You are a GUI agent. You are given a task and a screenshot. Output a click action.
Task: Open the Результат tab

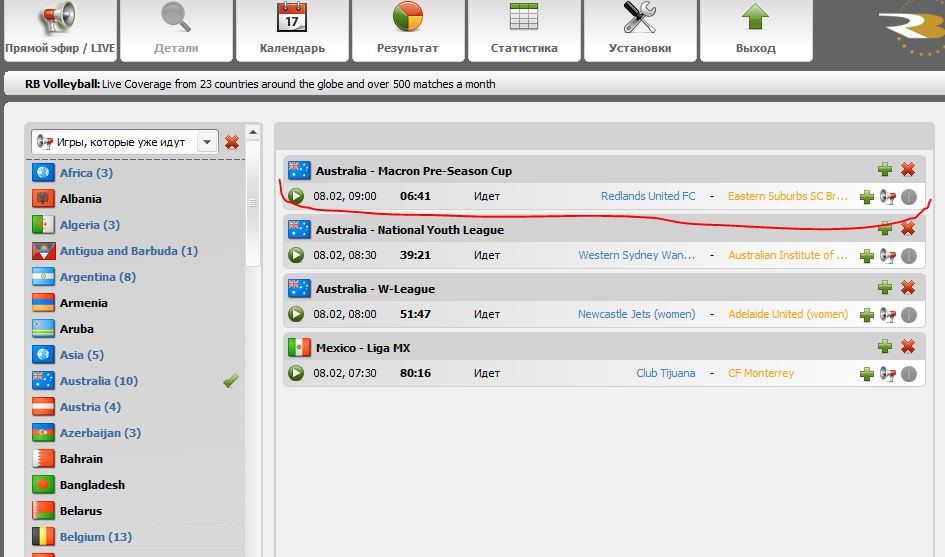coord(408,30)
